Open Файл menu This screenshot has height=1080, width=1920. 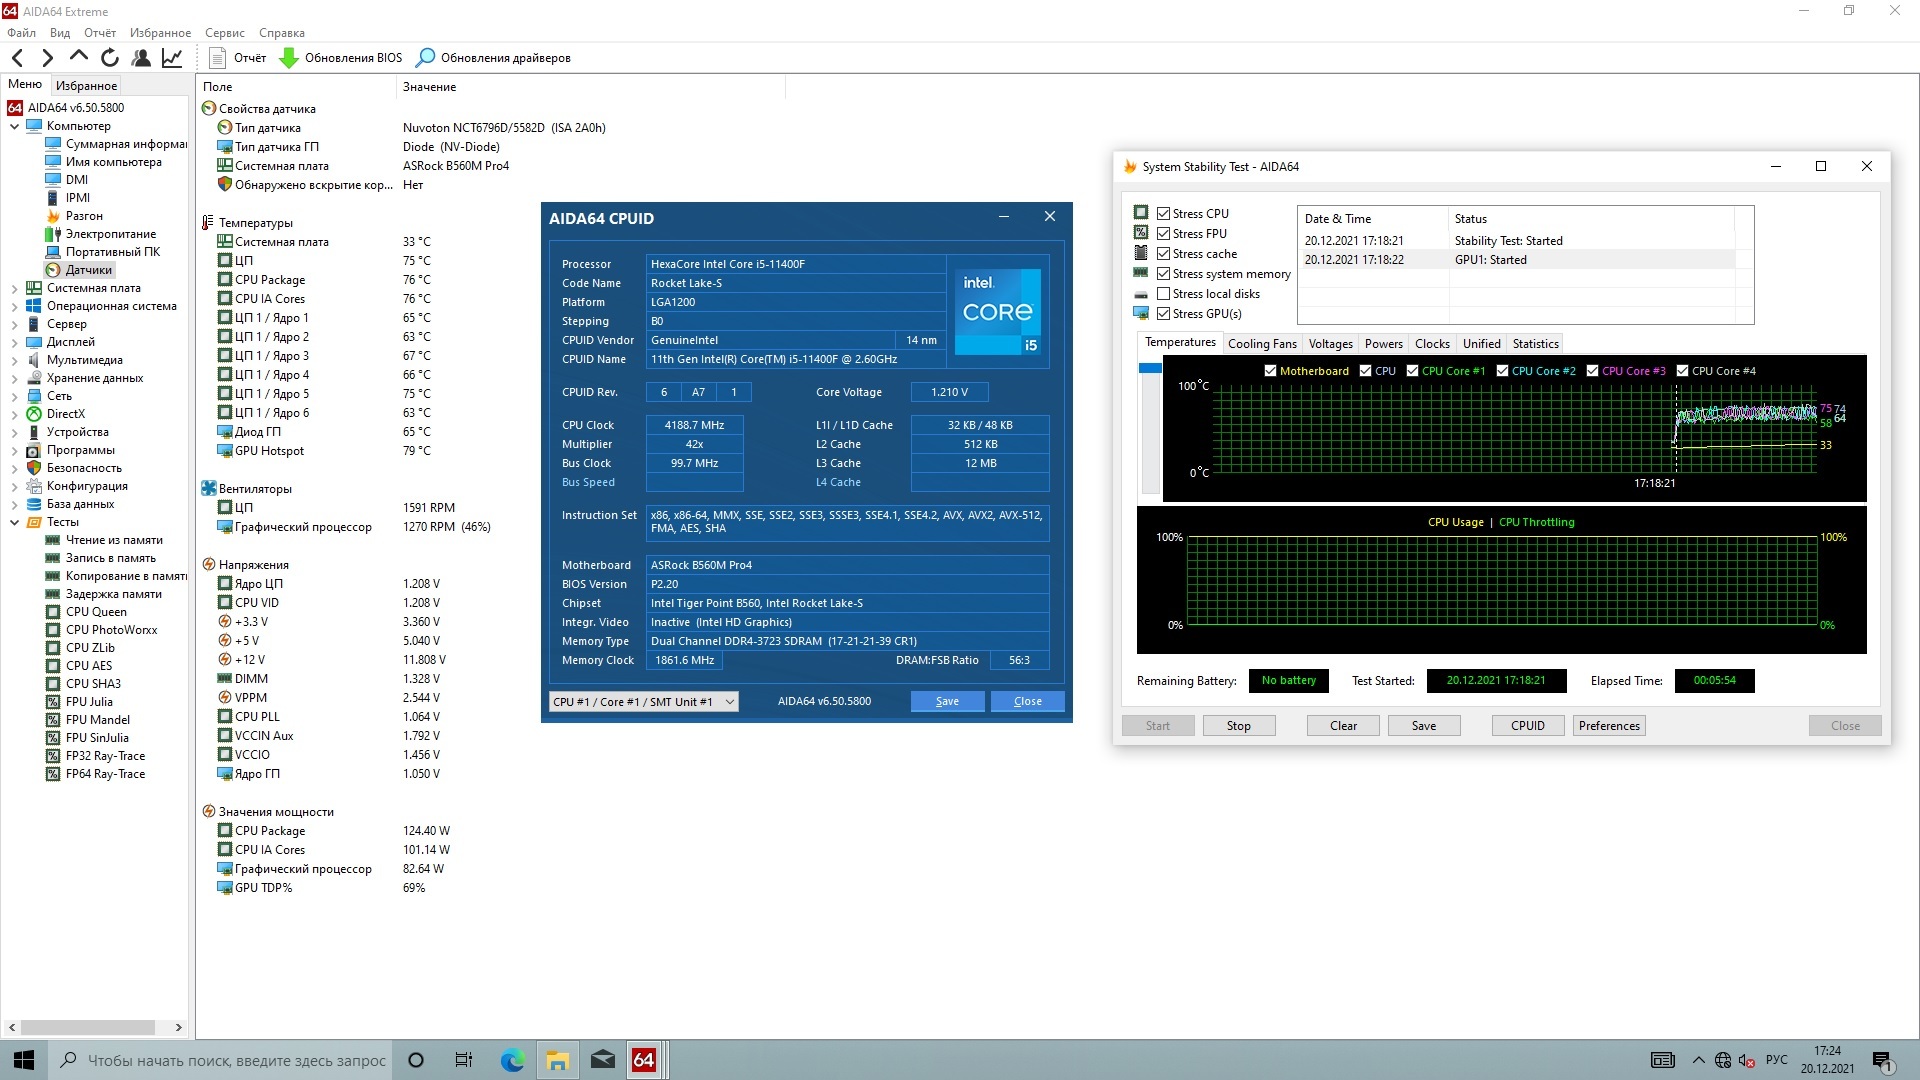pyautogui.click(x=21, y=33)
